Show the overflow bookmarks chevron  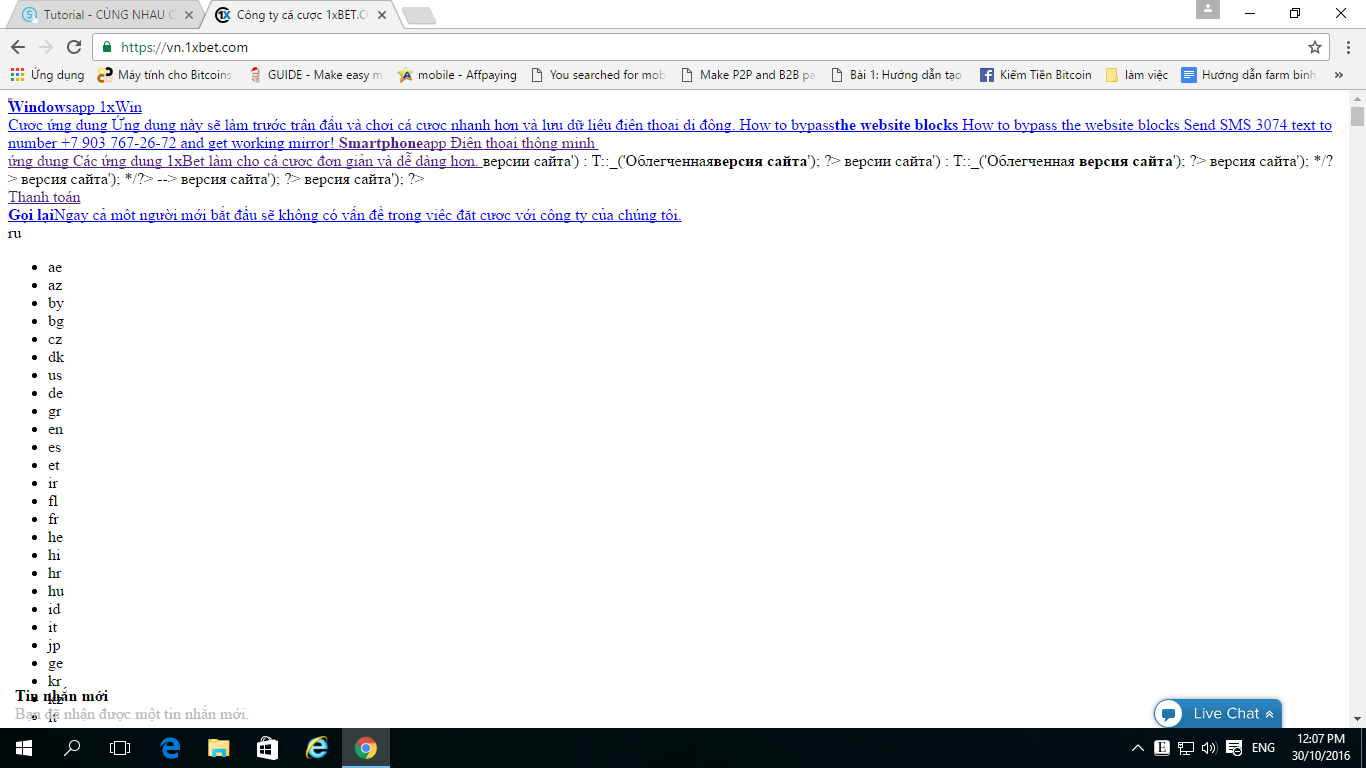click(x=1339, y=75)
